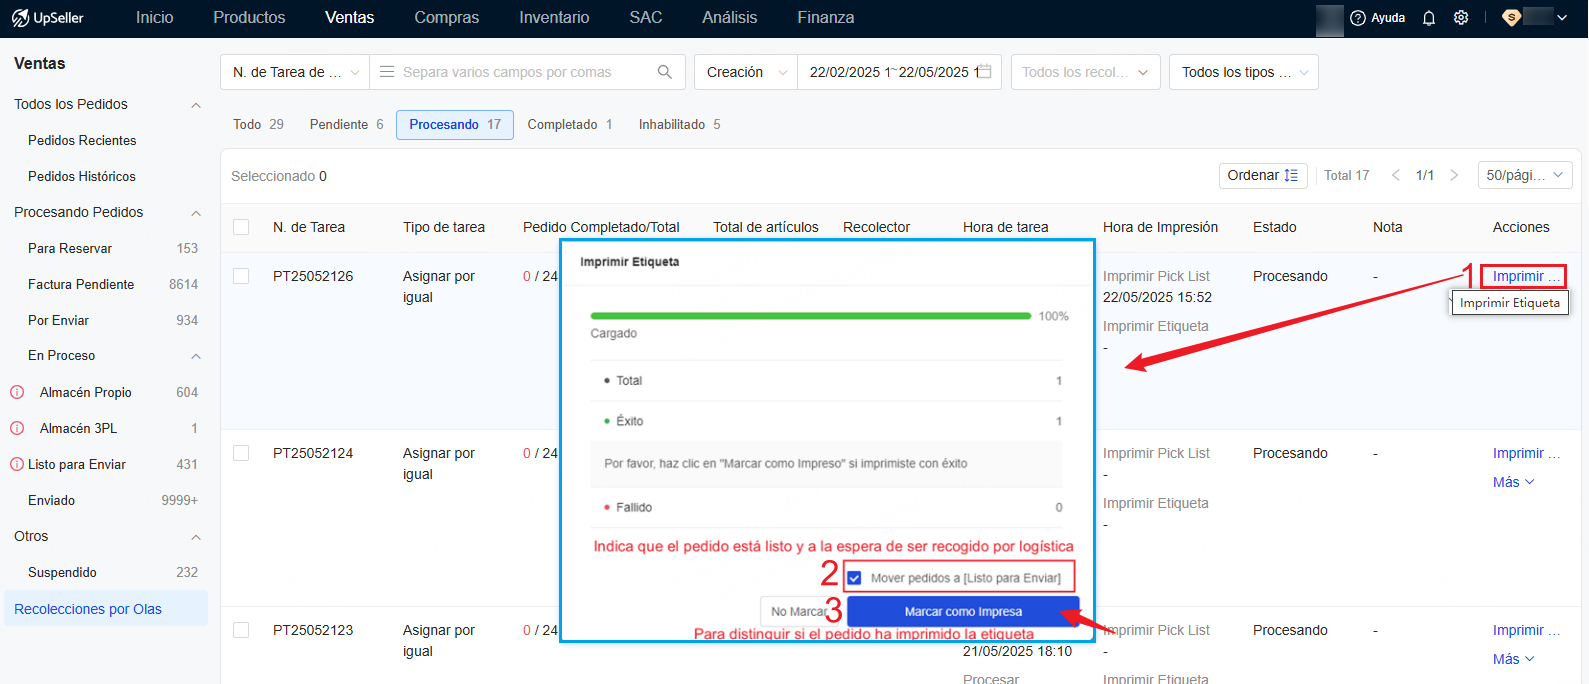Open the Análisis menu
Screen dimensions: 1589x684
[x=730, y=18]
